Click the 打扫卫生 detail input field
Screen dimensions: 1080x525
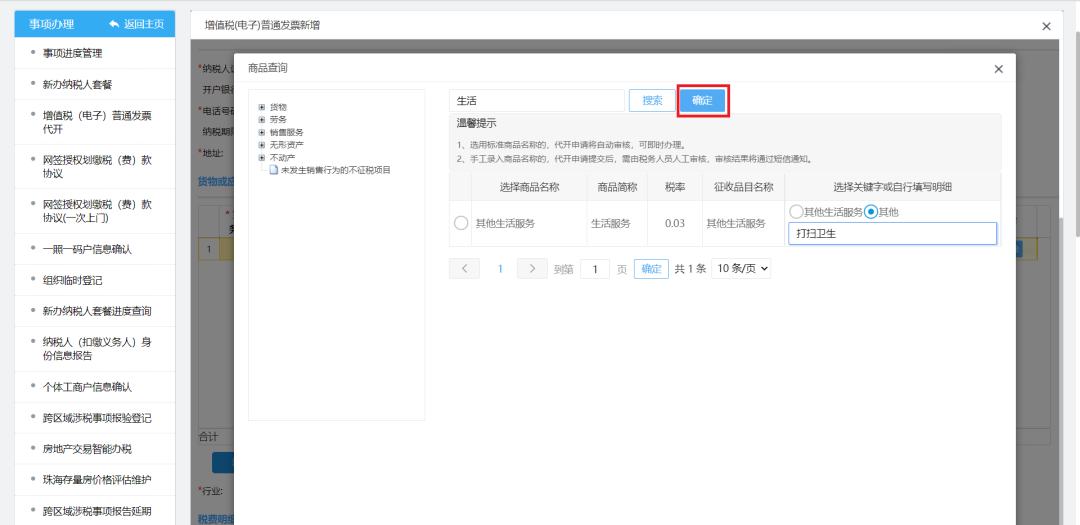(892, 234)
